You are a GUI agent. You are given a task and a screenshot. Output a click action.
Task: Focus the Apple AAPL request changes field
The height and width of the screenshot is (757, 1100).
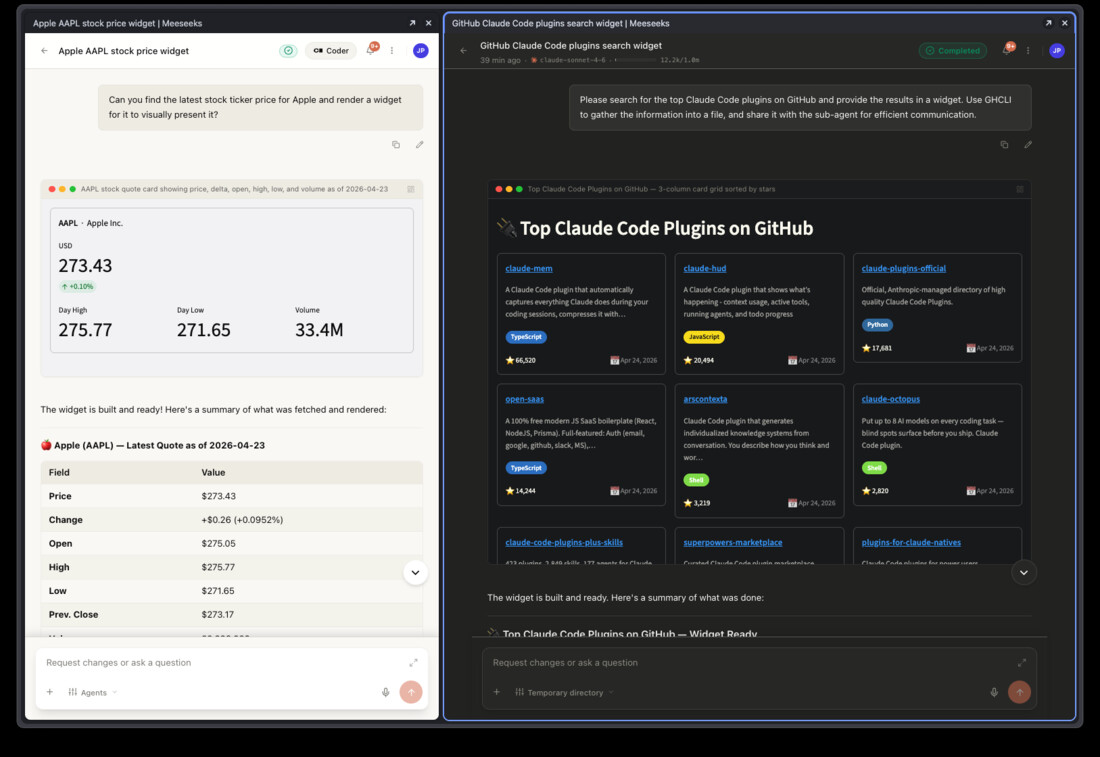click(x=224, y=662)
